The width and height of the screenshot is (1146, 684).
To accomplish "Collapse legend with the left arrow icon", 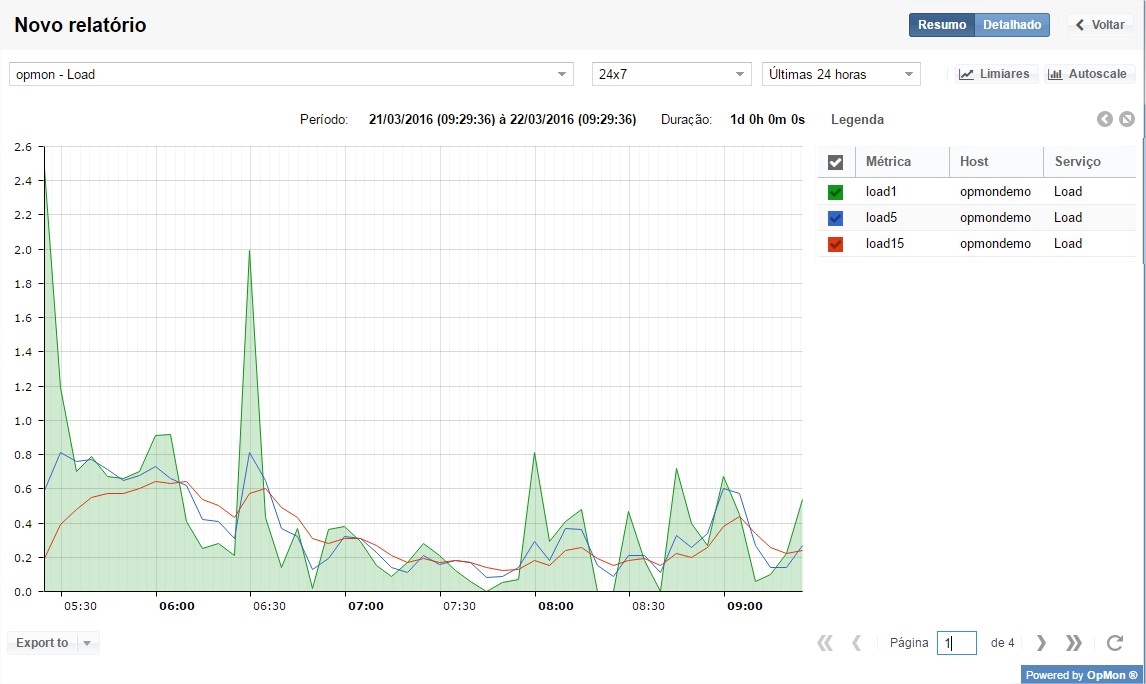I will pos(1105,119).
